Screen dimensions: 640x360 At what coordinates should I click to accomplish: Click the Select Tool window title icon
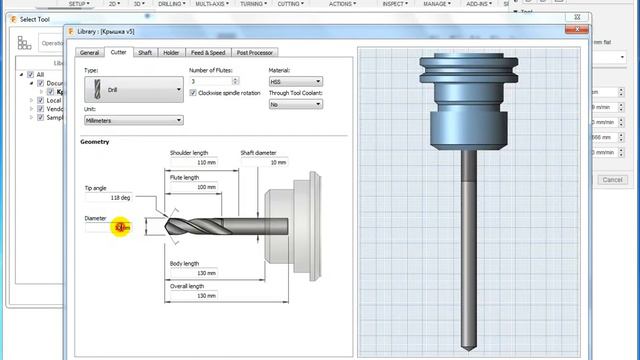pos(13,19)
